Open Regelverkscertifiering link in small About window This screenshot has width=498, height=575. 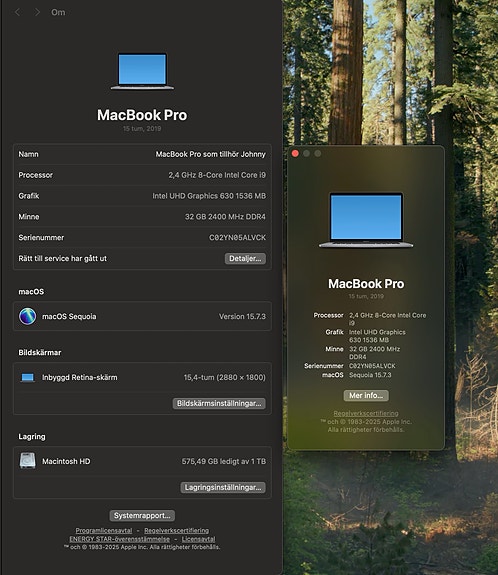click(366, 413)
